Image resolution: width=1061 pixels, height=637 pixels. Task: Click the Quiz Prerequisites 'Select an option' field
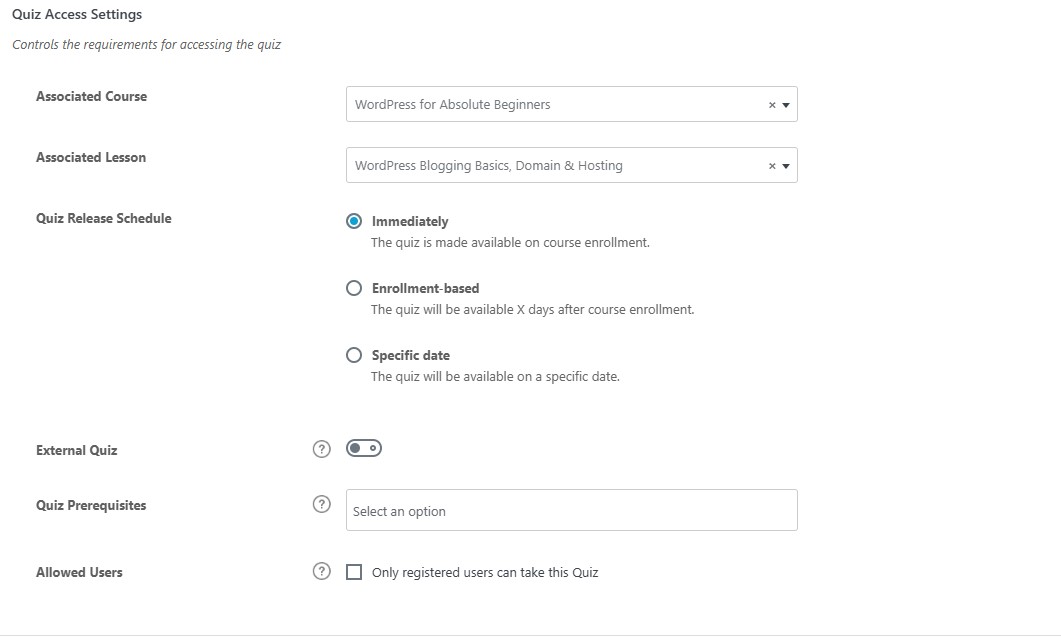click(571, 510)
